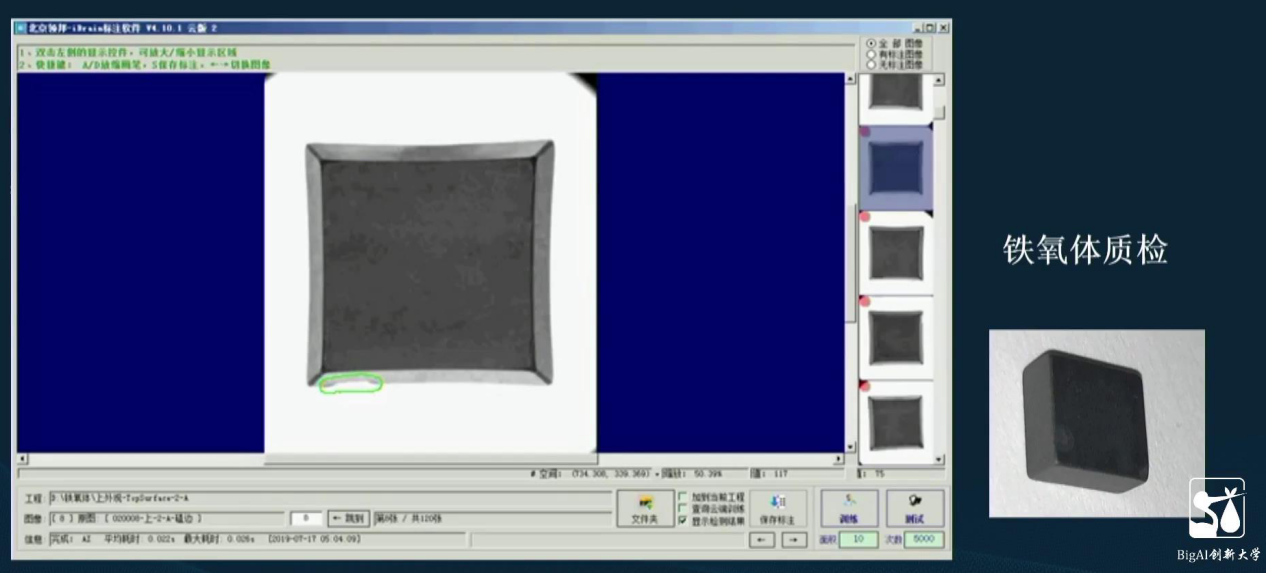Viewport: 1266px width, 573px height.
Task: Select the 全部图像 radio option
Action: [x=871, y=43]
